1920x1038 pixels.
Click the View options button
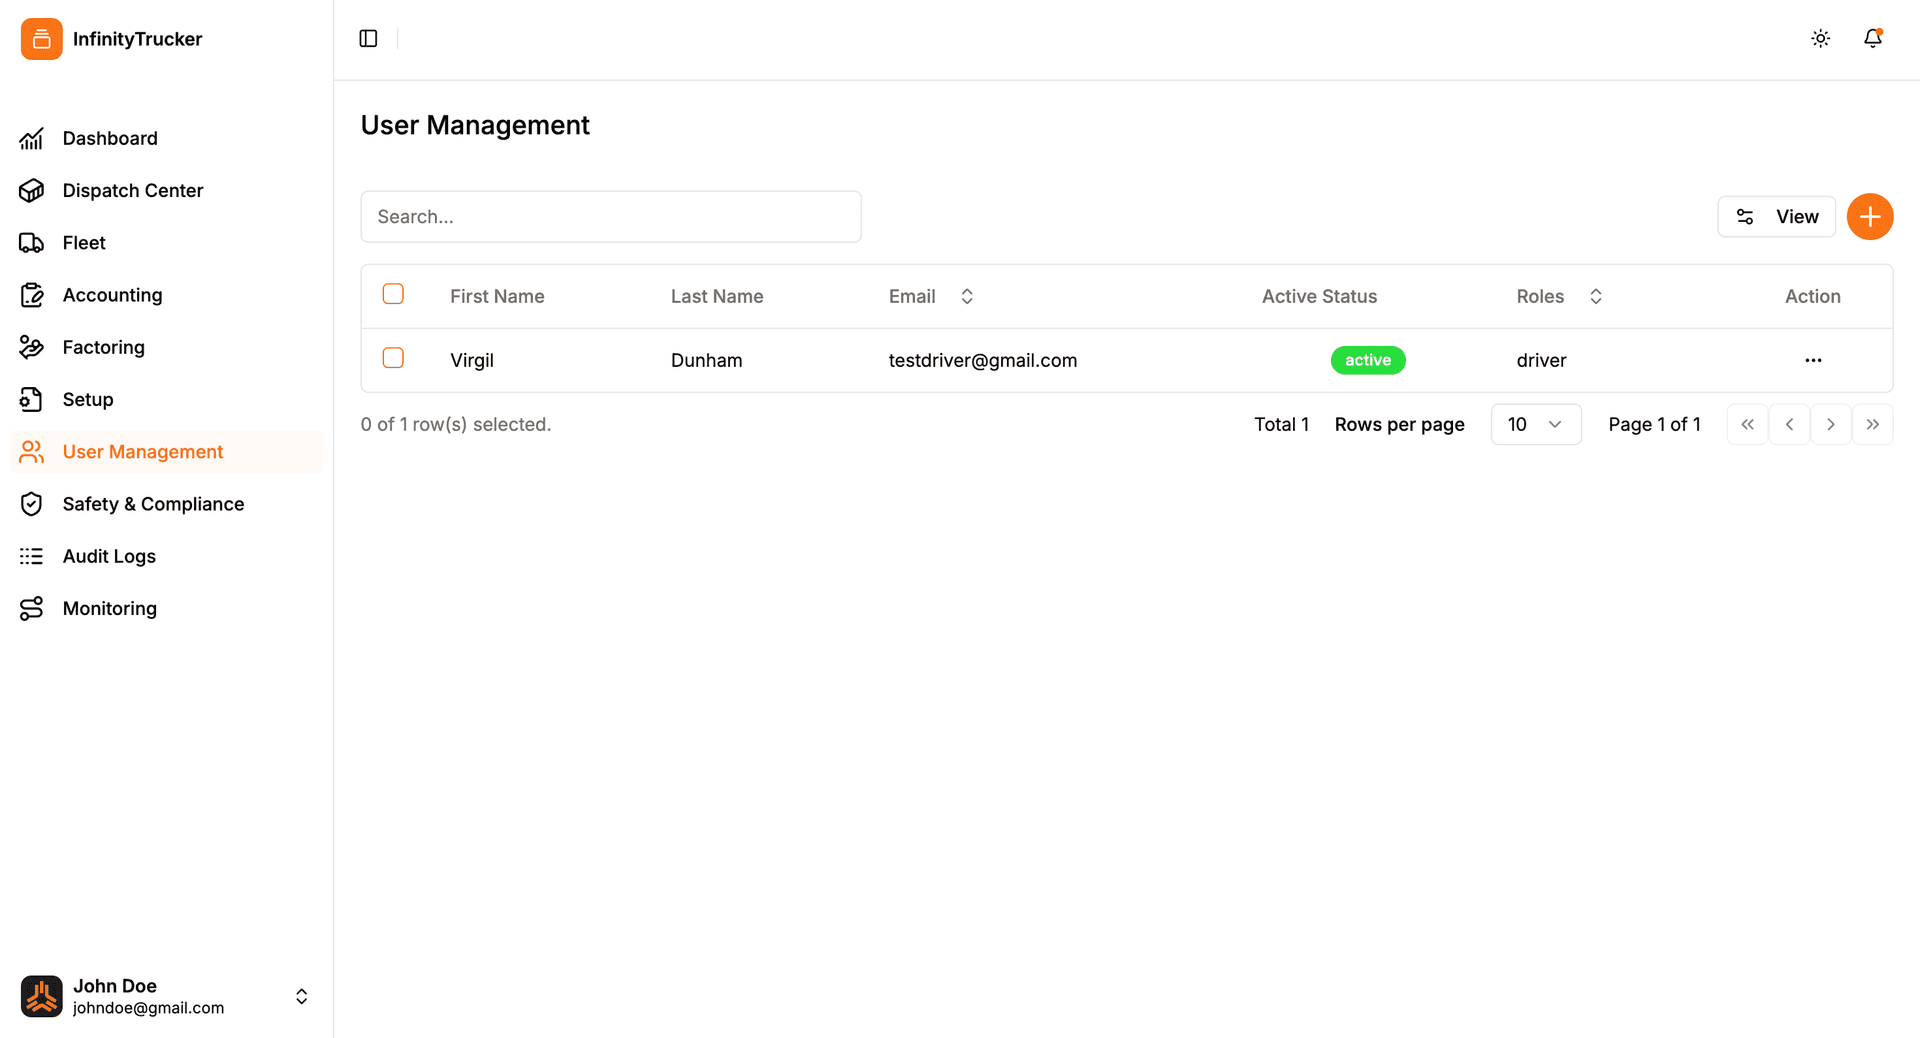[x=1777, y=216]
